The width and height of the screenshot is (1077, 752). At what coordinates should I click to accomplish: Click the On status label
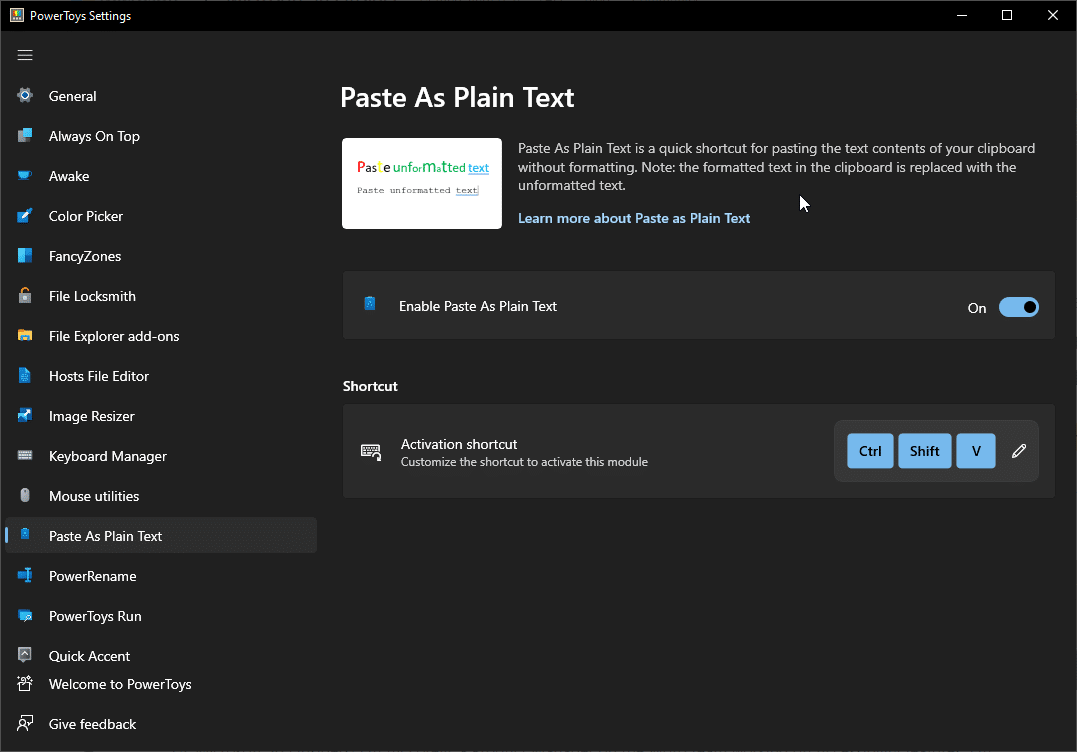[977, 308]
